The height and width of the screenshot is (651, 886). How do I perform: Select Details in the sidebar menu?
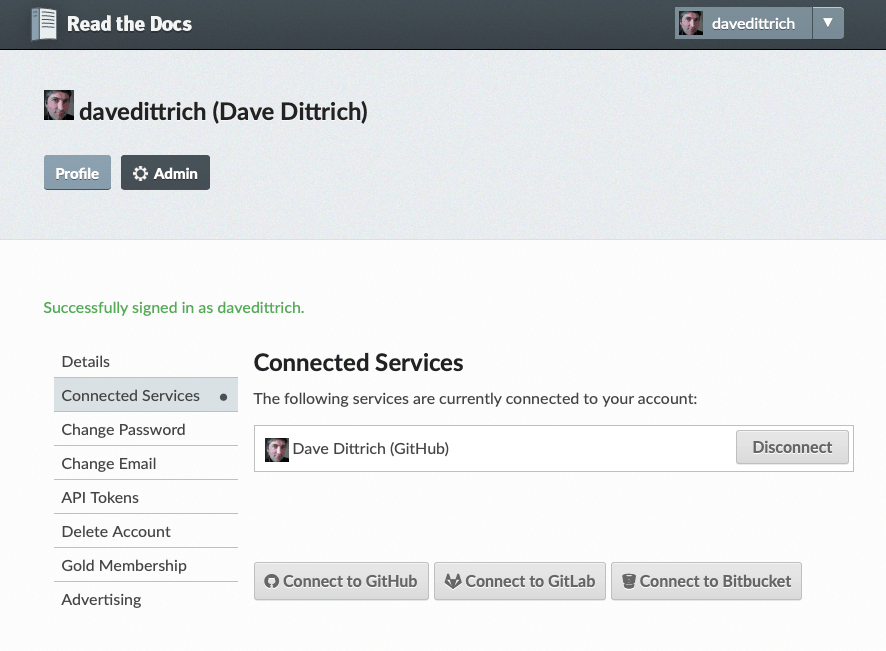86,361
